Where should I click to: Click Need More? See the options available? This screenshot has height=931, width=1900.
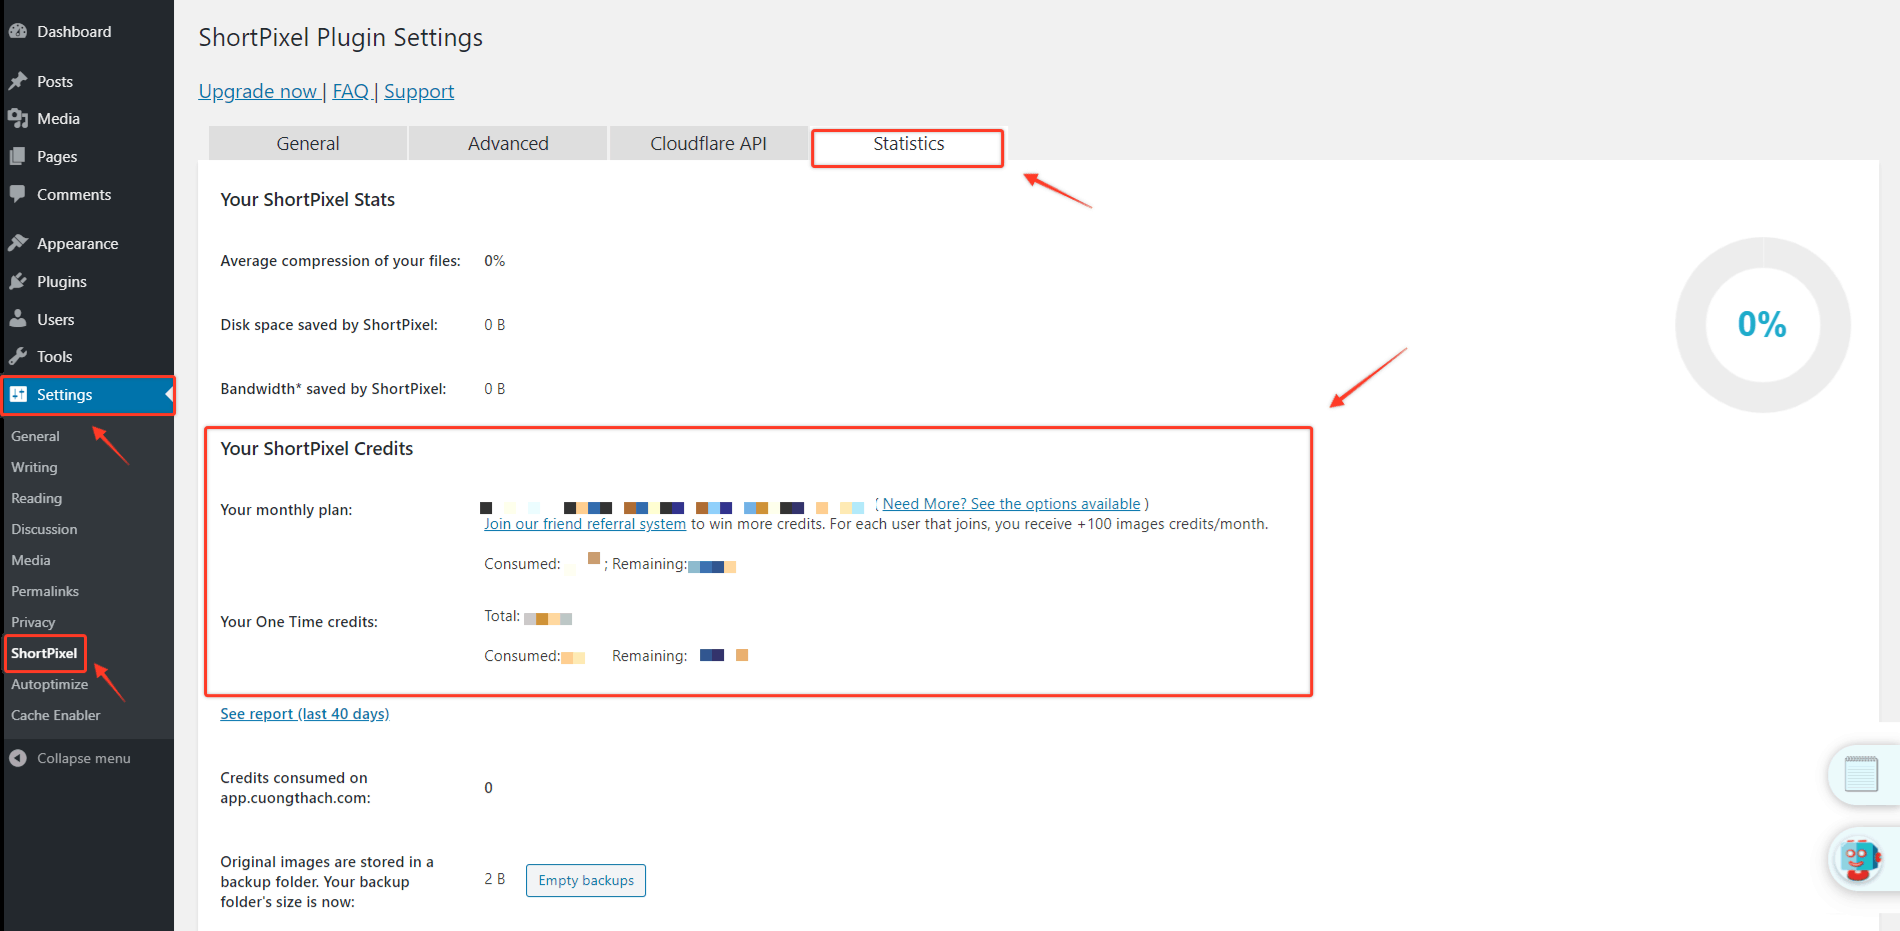click(x=1011, y=504)
